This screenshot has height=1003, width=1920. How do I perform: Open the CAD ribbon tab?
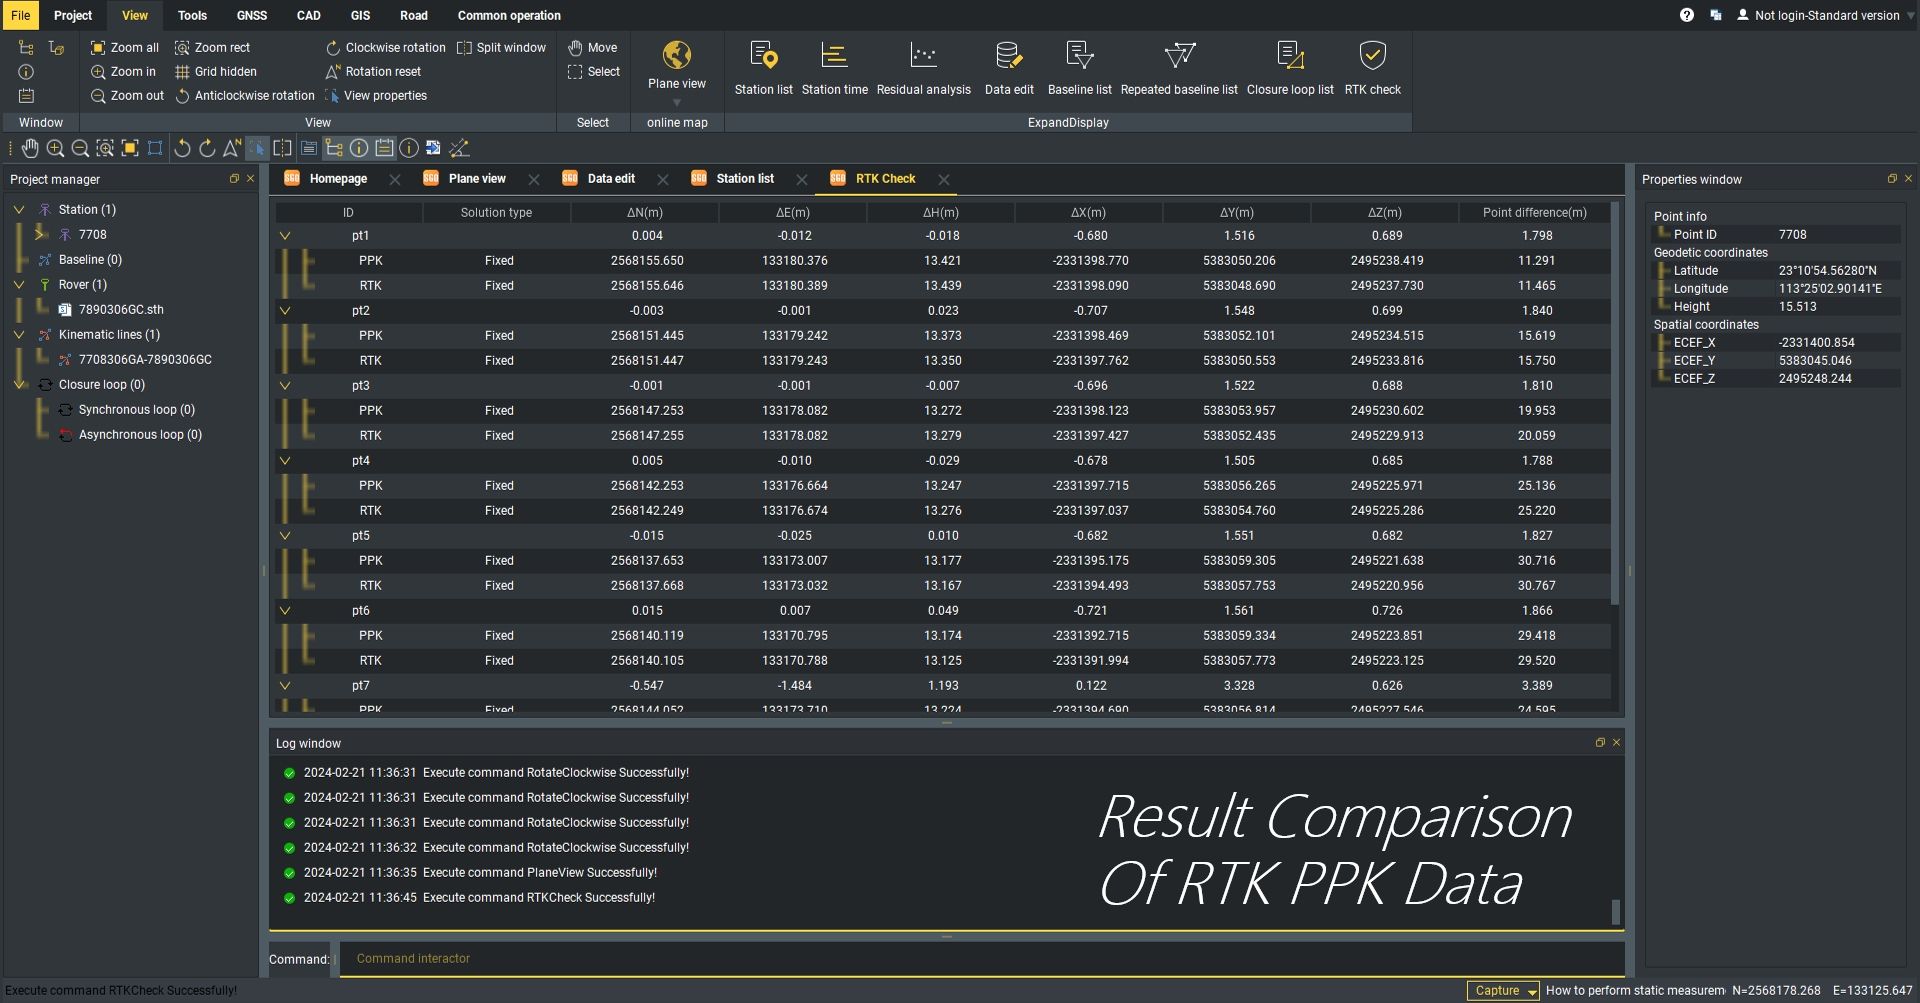pos(309,15)
